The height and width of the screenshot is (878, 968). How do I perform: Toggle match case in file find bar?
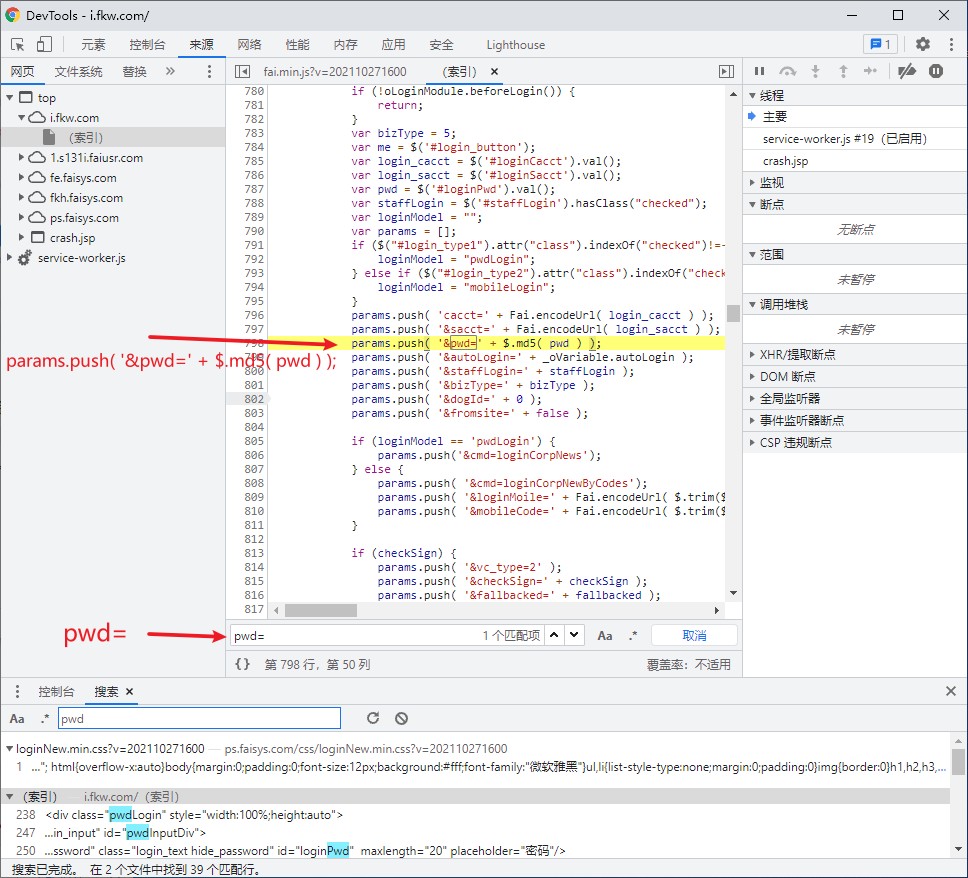click(x=605, y=635)
